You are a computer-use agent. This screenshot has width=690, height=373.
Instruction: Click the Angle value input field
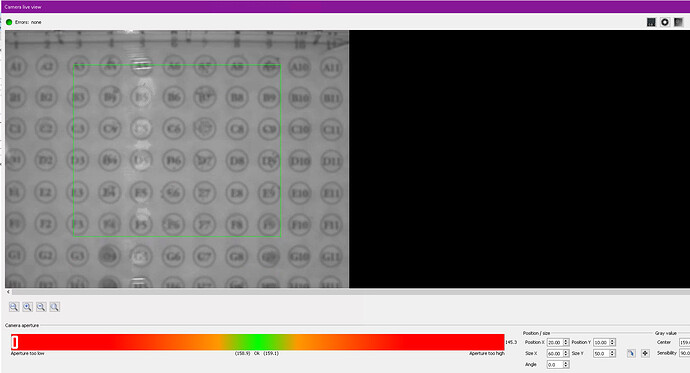pyautogui.click(x=555, y=365)
